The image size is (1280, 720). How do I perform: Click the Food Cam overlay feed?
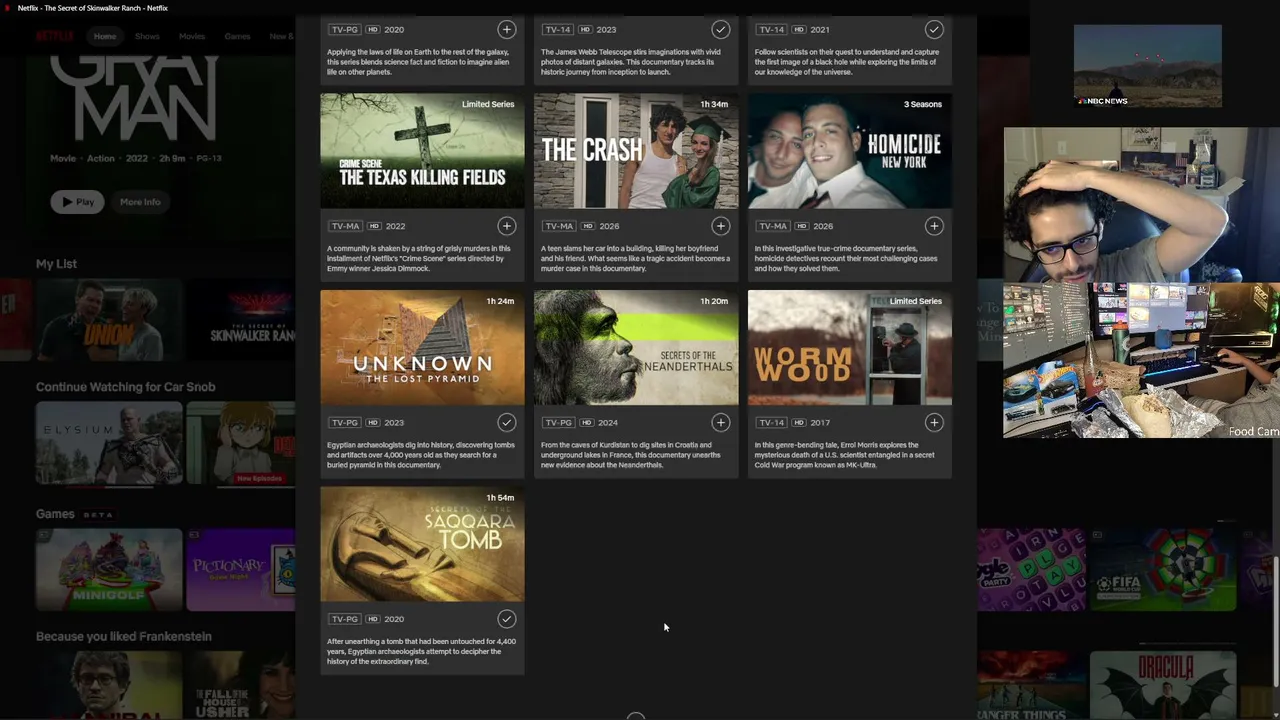[x=1141, y=360]
